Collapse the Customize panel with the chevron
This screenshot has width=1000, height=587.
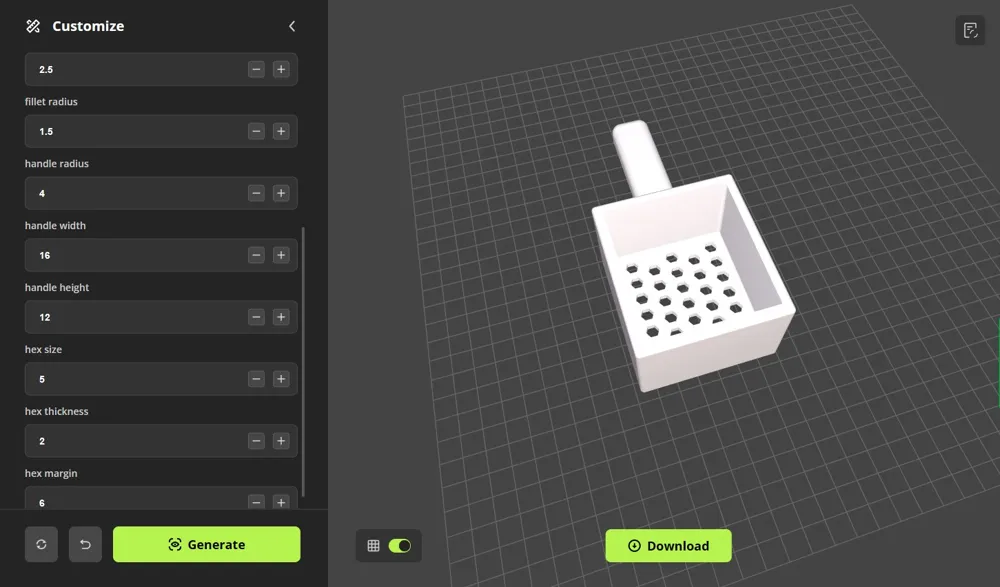click(x=292, y=26)
